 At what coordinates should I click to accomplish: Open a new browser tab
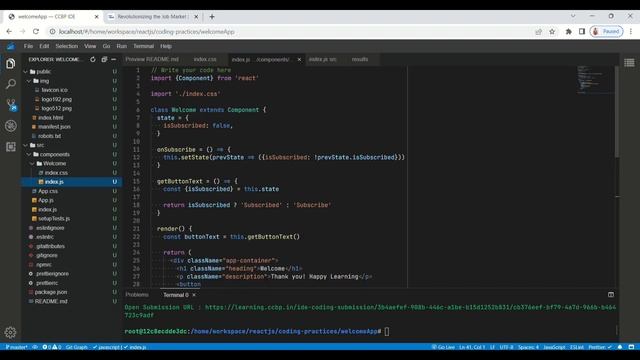tap(212, 17)
